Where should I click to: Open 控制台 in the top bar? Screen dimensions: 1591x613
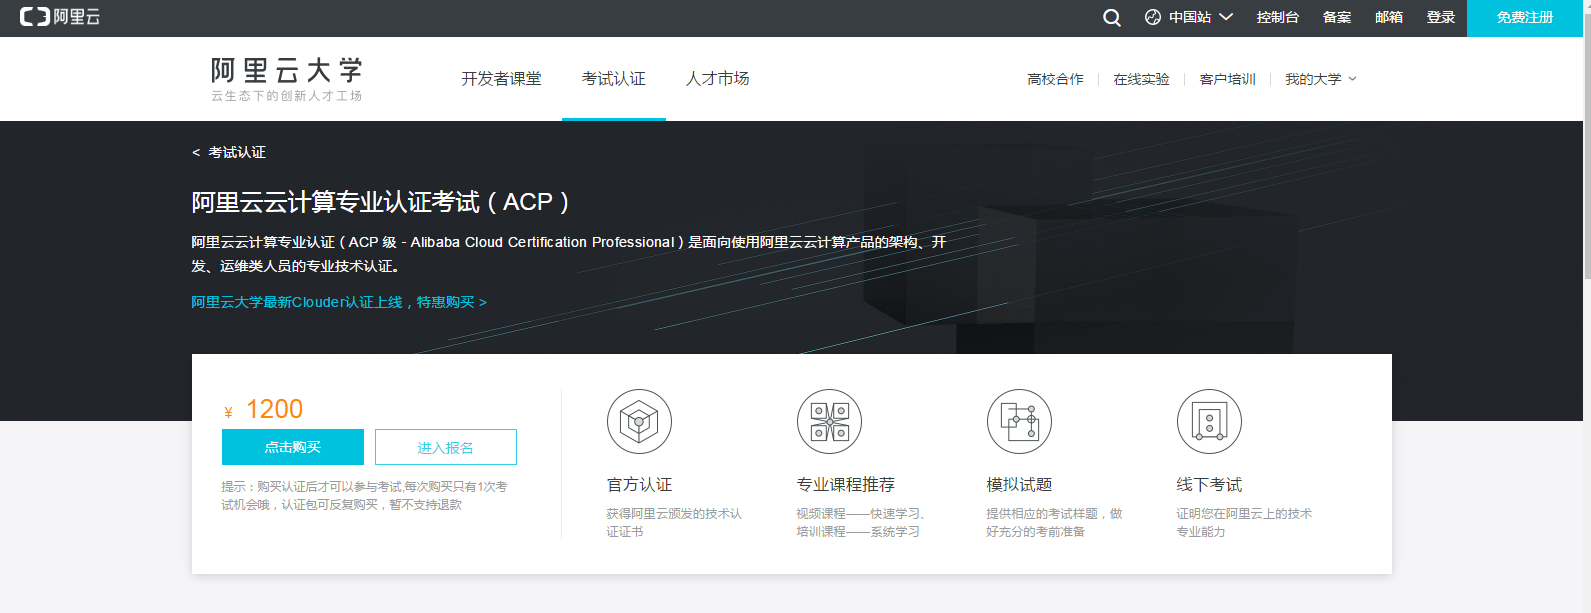click(1278, 17)
